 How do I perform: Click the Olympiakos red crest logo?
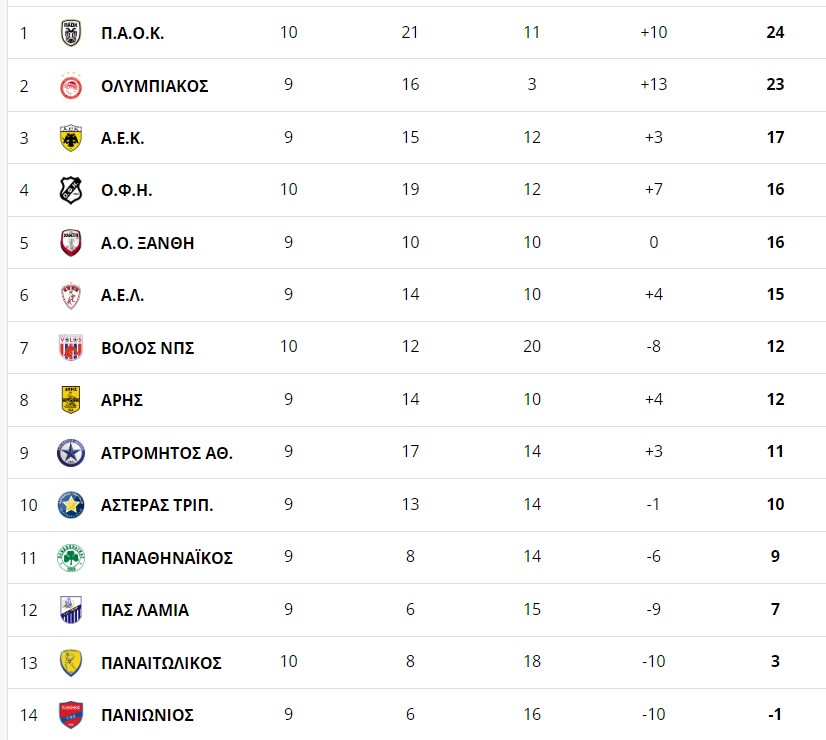[x=71, y=86]
